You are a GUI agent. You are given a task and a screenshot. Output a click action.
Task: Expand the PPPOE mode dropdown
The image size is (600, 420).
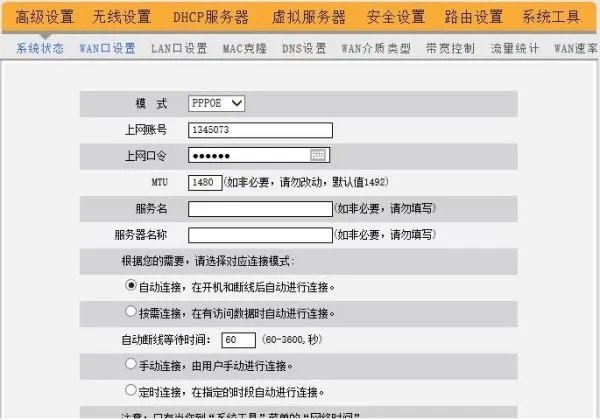click(x=217, y=103)
